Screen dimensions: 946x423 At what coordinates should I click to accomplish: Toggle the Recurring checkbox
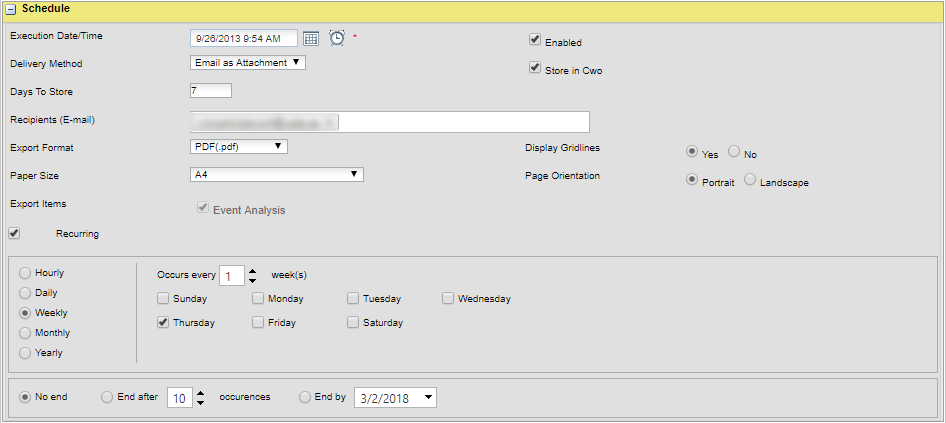pos(14,233)
